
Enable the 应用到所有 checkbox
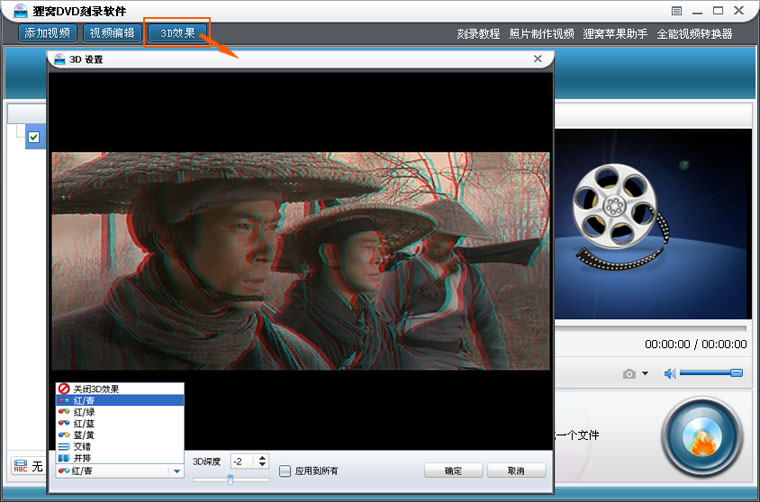[x=285, y=471]
